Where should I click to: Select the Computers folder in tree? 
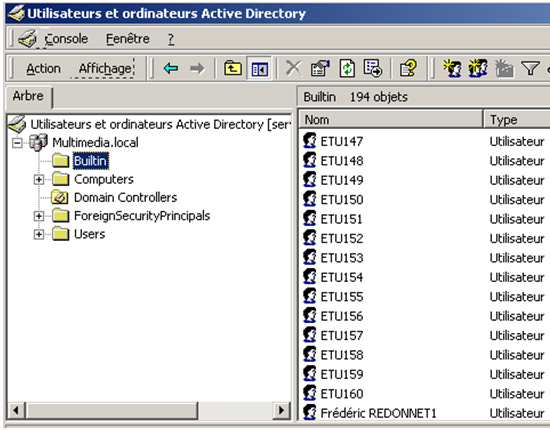(x=104, y=179)
